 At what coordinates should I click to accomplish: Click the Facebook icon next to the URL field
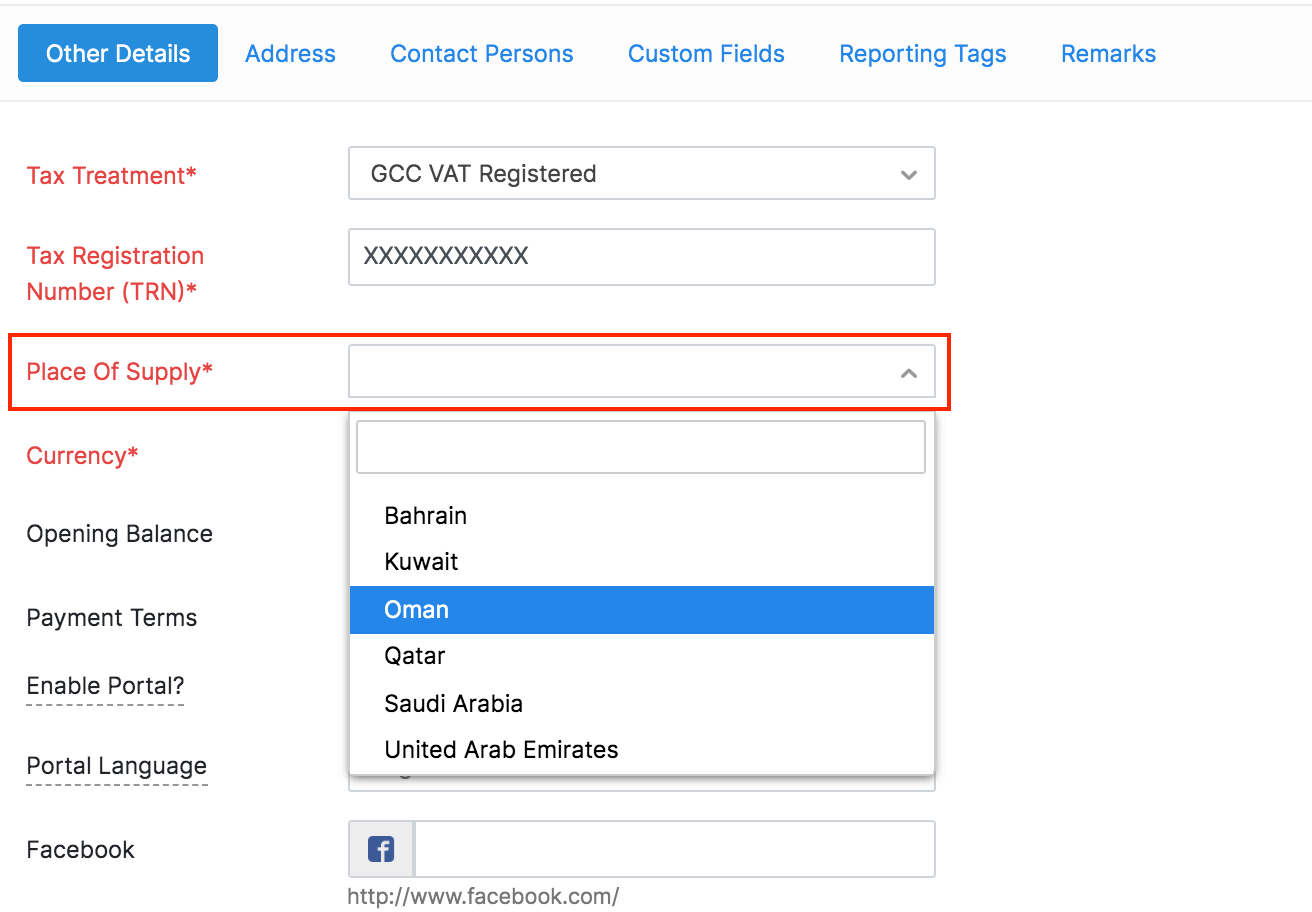(x=379, y=848)
